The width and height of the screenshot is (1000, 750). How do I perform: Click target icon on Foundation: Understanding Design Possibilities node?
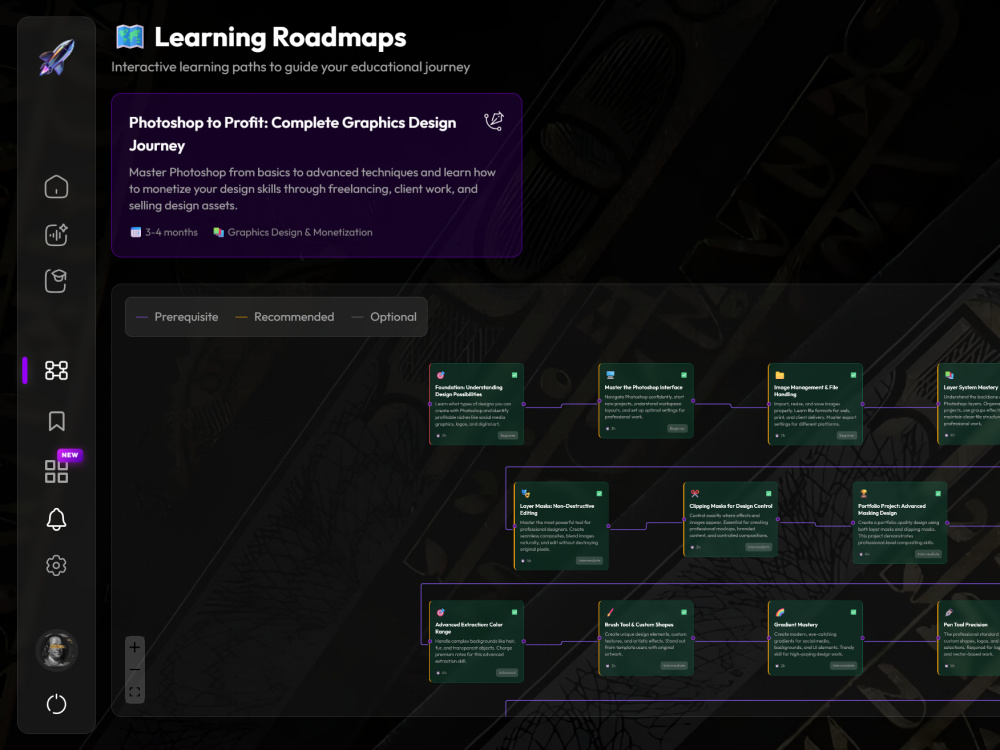tap(440, 375)
